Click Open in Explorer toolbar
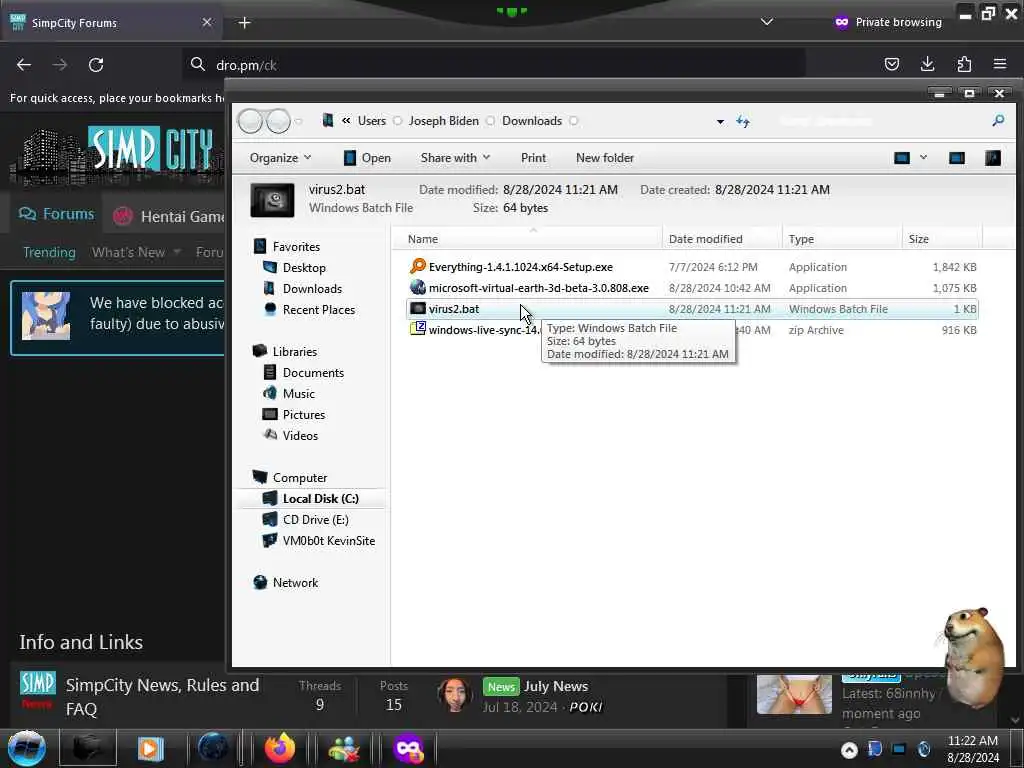 pos(367,158)
